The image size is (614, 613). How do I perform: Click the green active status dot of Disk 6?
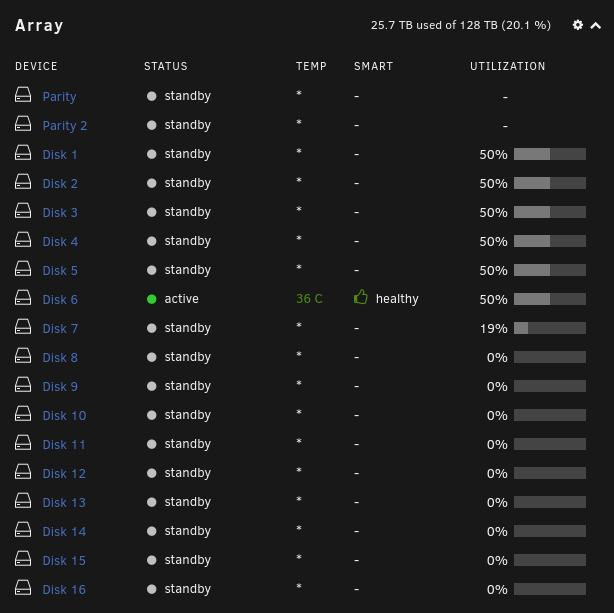pos(152,299)
